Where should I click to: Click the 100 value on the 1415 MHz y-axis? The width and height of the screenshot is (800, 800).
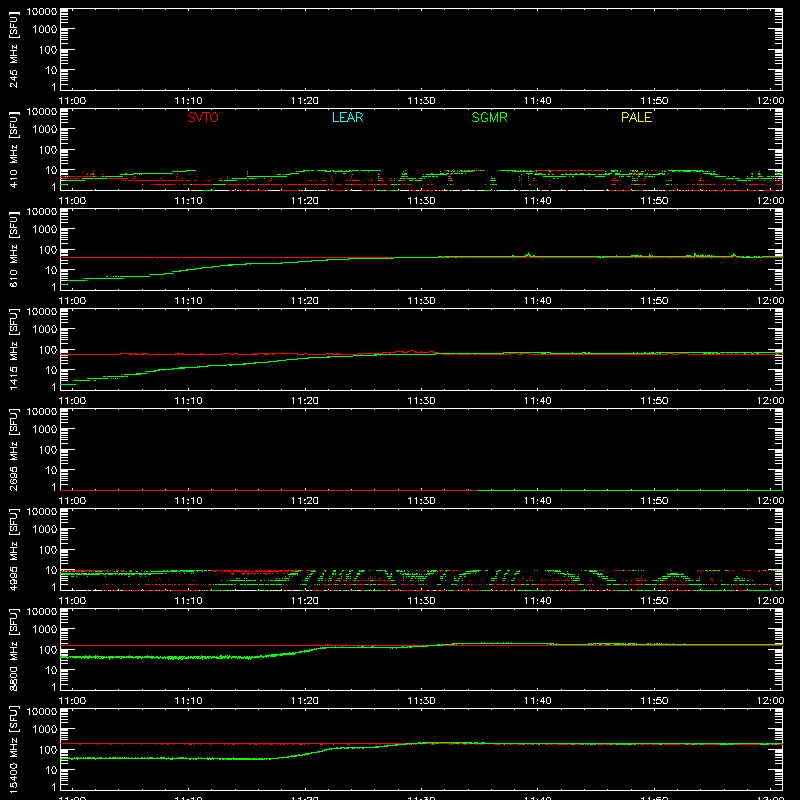(48, 350)
